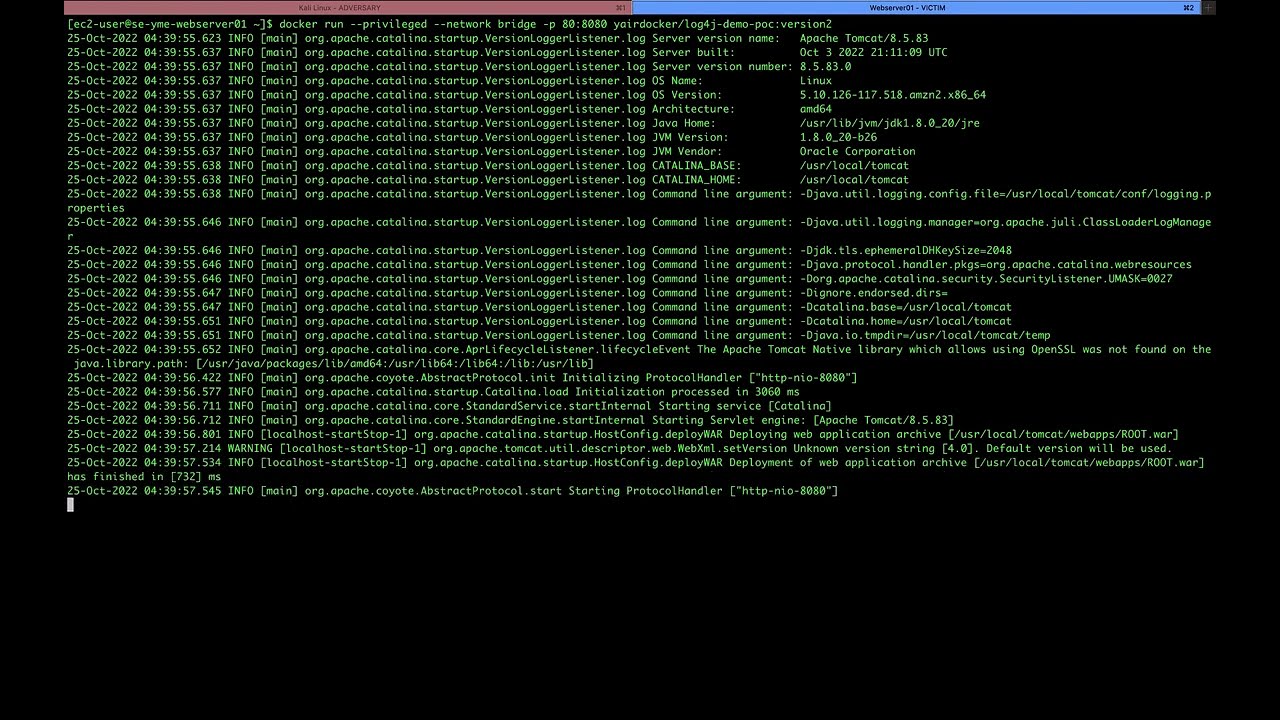The height and width of the screenshot is (720, 1280).
Task: Select -Djdk.tls.ephemeralDHKeySize=2048 argument
Action: click(906, 250)
